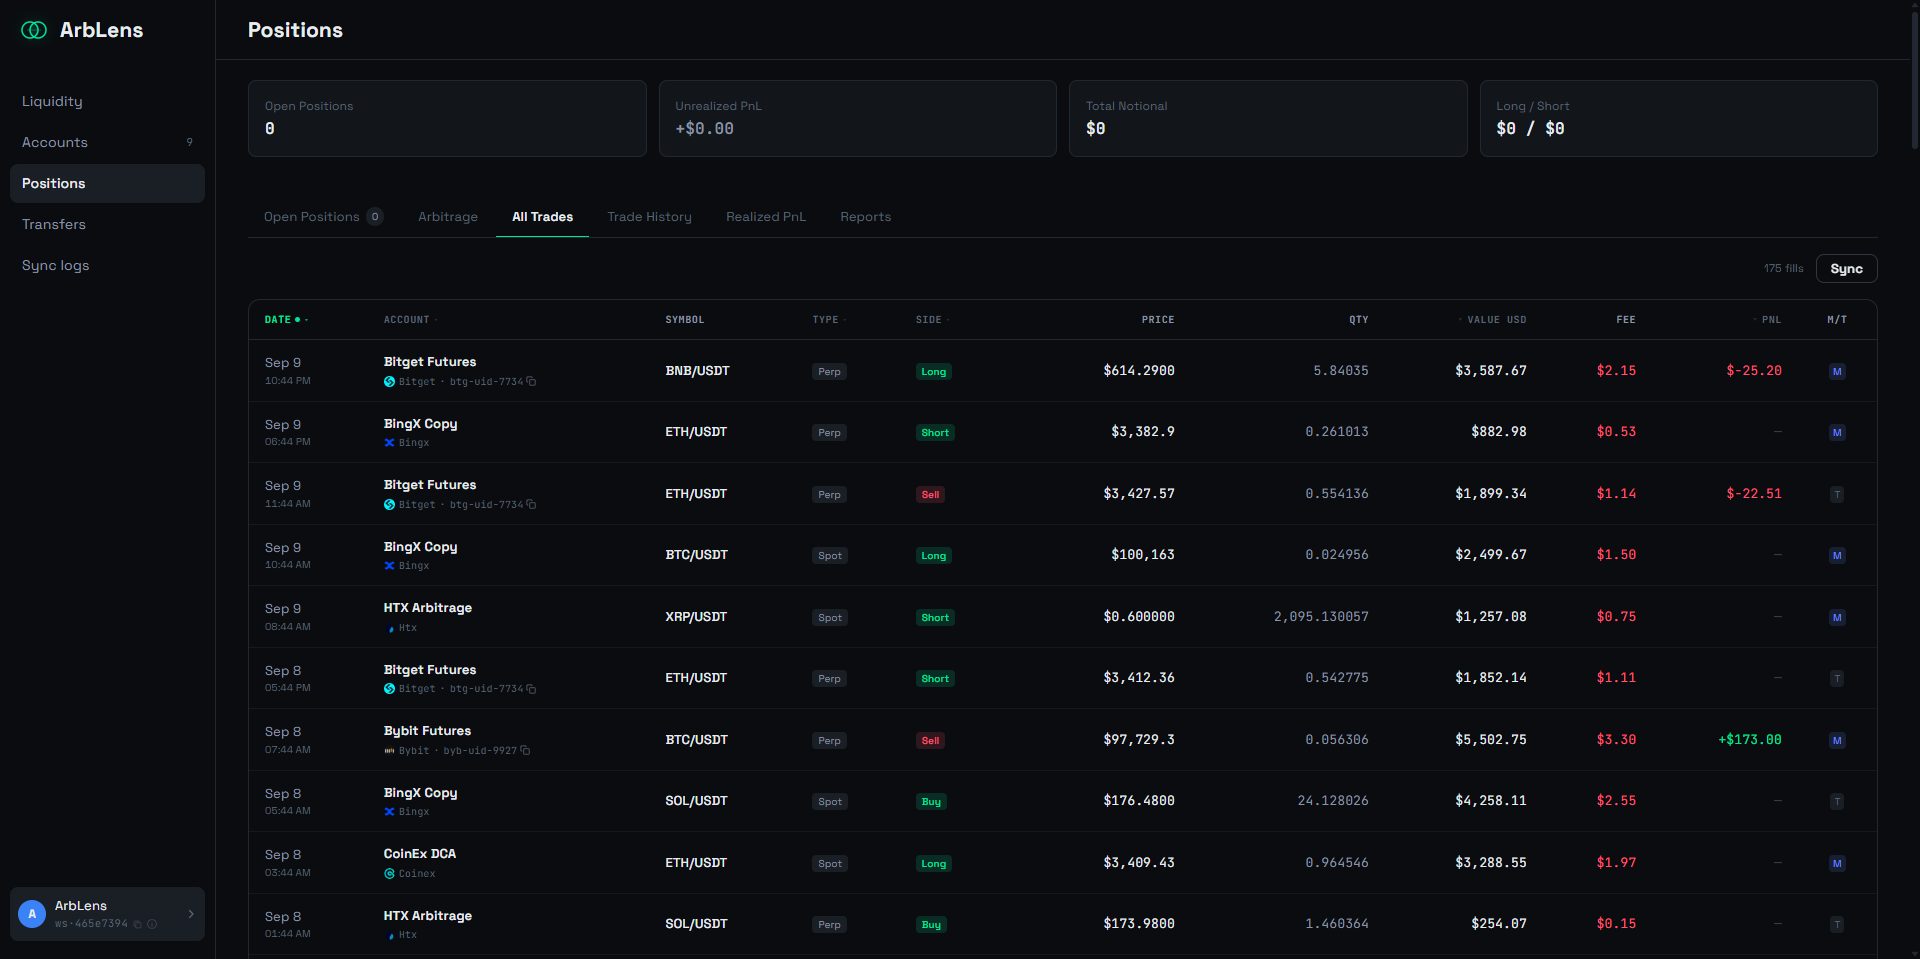Image resolution: width=1920 pixels, height=959 pixels.
Task: Sort by PNL column header
Action: pyautogui.click(x=1767, y=320)
